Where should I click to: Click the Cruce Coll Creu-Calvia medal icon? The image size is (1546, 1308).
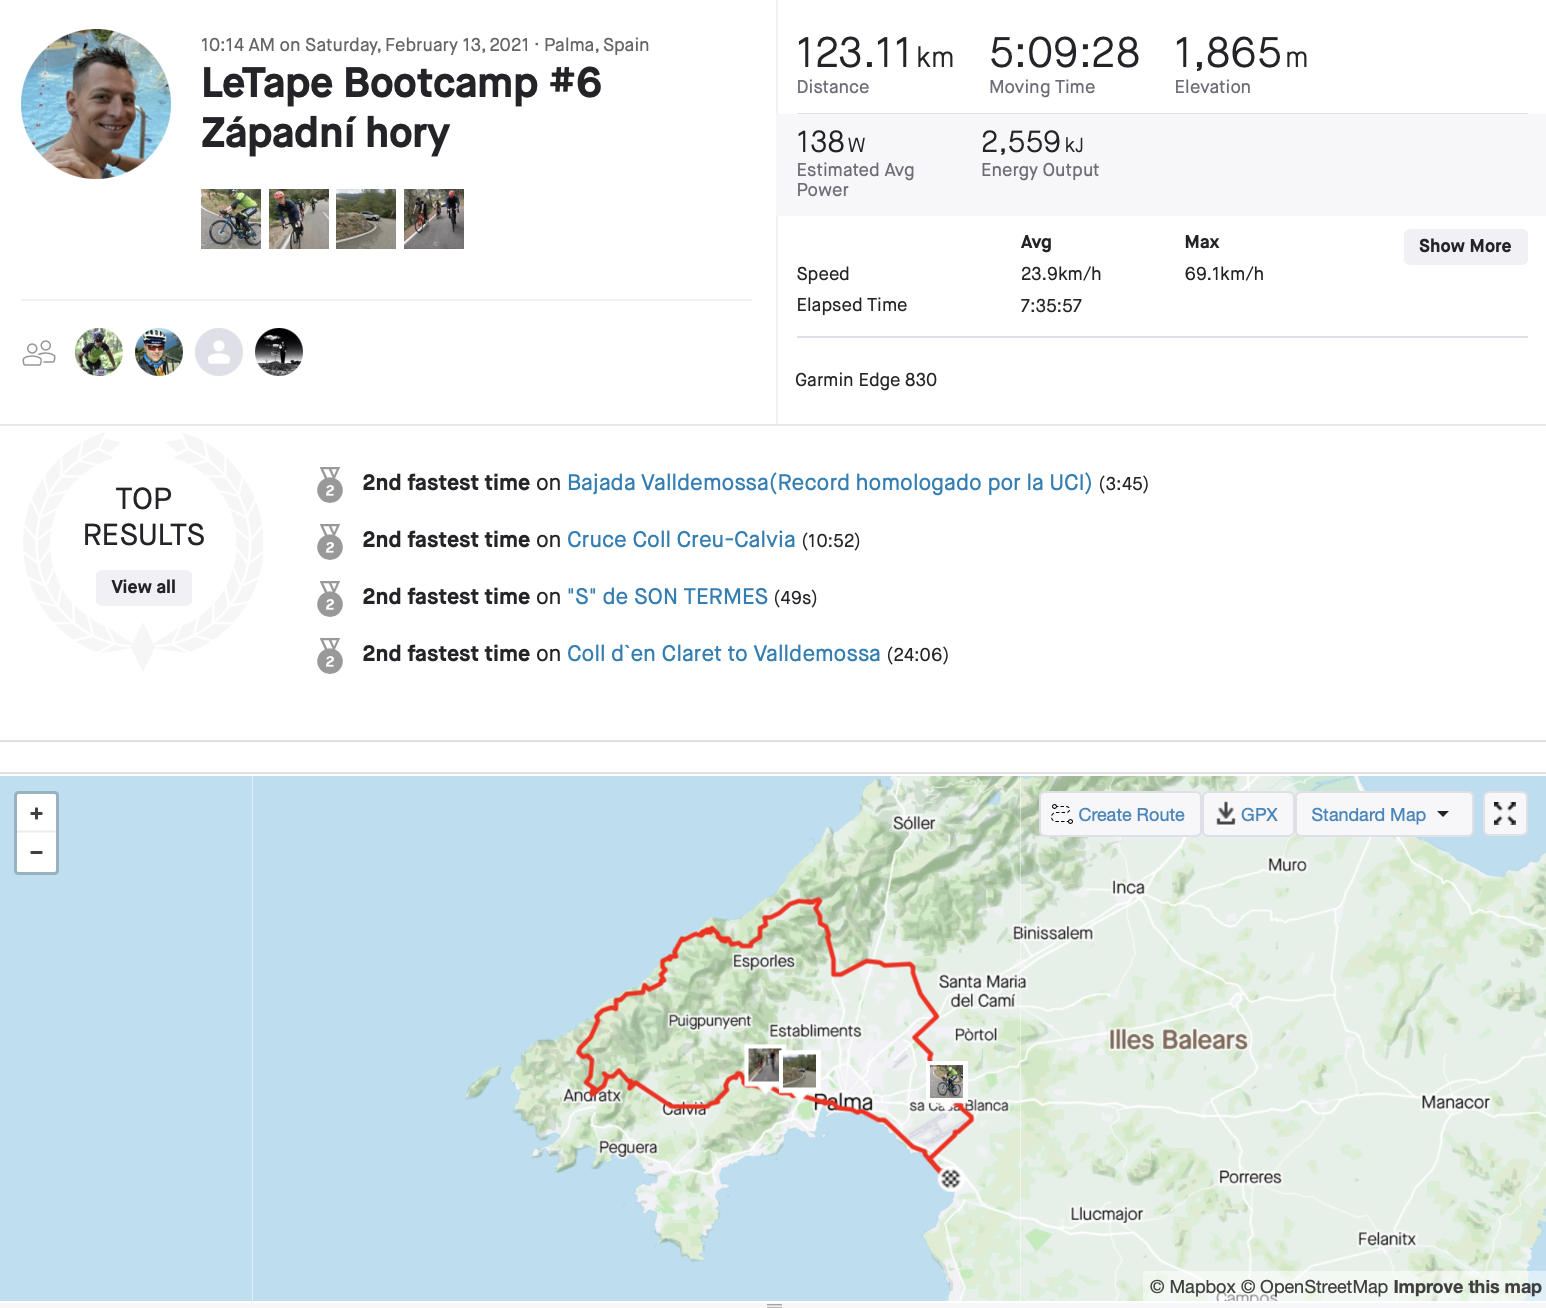(330, 541)
